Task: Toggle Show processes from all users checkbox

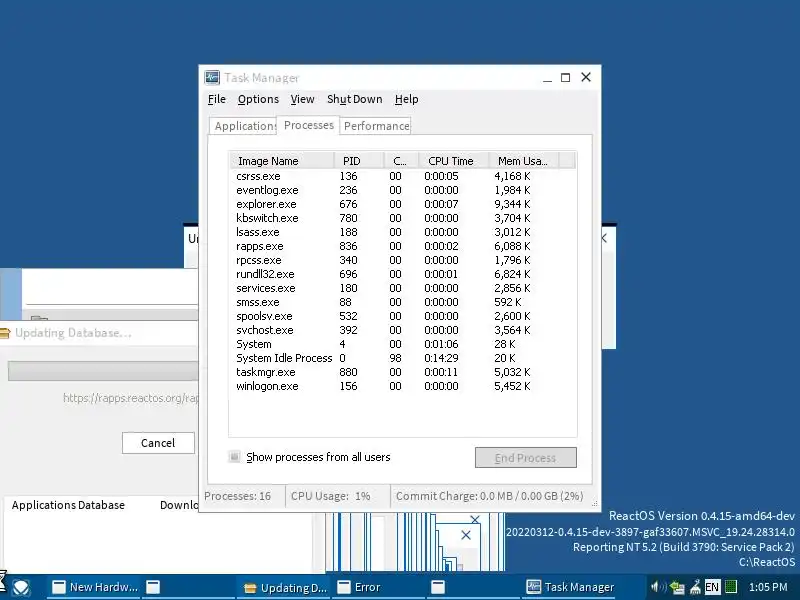Action: [x=234, y=457]
